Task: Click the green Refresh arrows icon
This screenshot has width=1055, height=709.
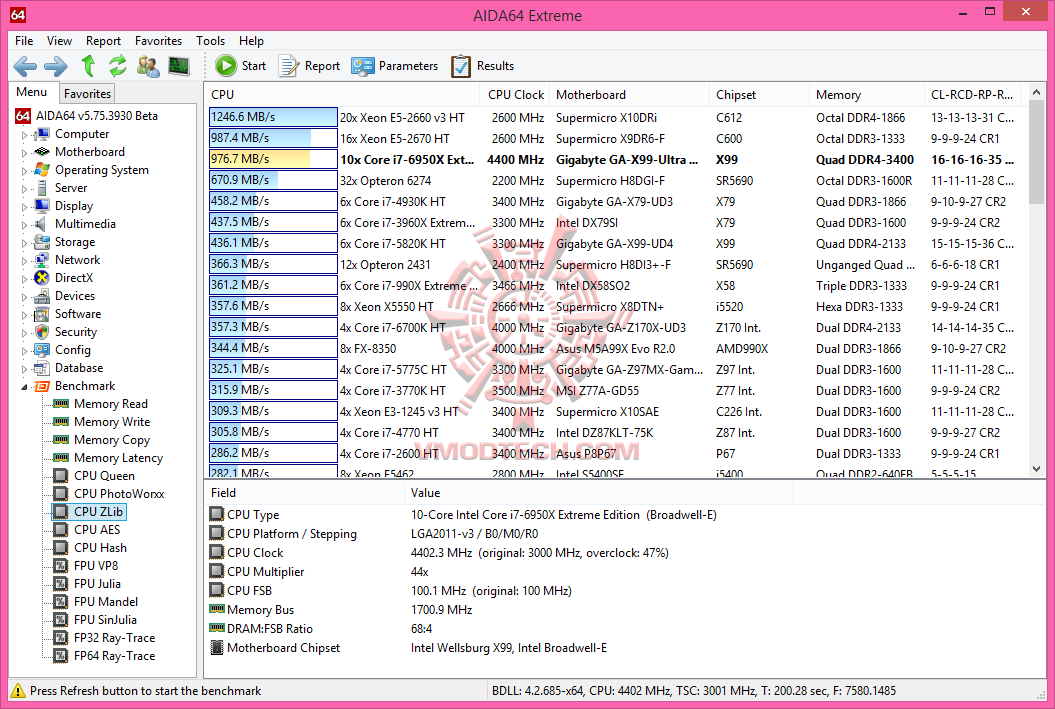Action: [118, 66]
